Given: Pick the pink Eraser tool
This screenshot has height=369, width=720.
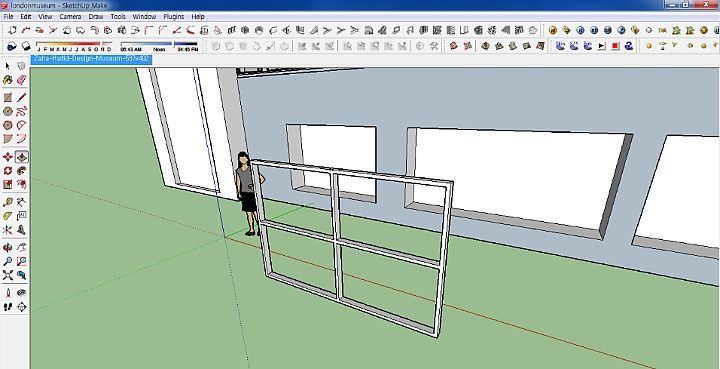Looking at the screenshot, I should (22, 80).
